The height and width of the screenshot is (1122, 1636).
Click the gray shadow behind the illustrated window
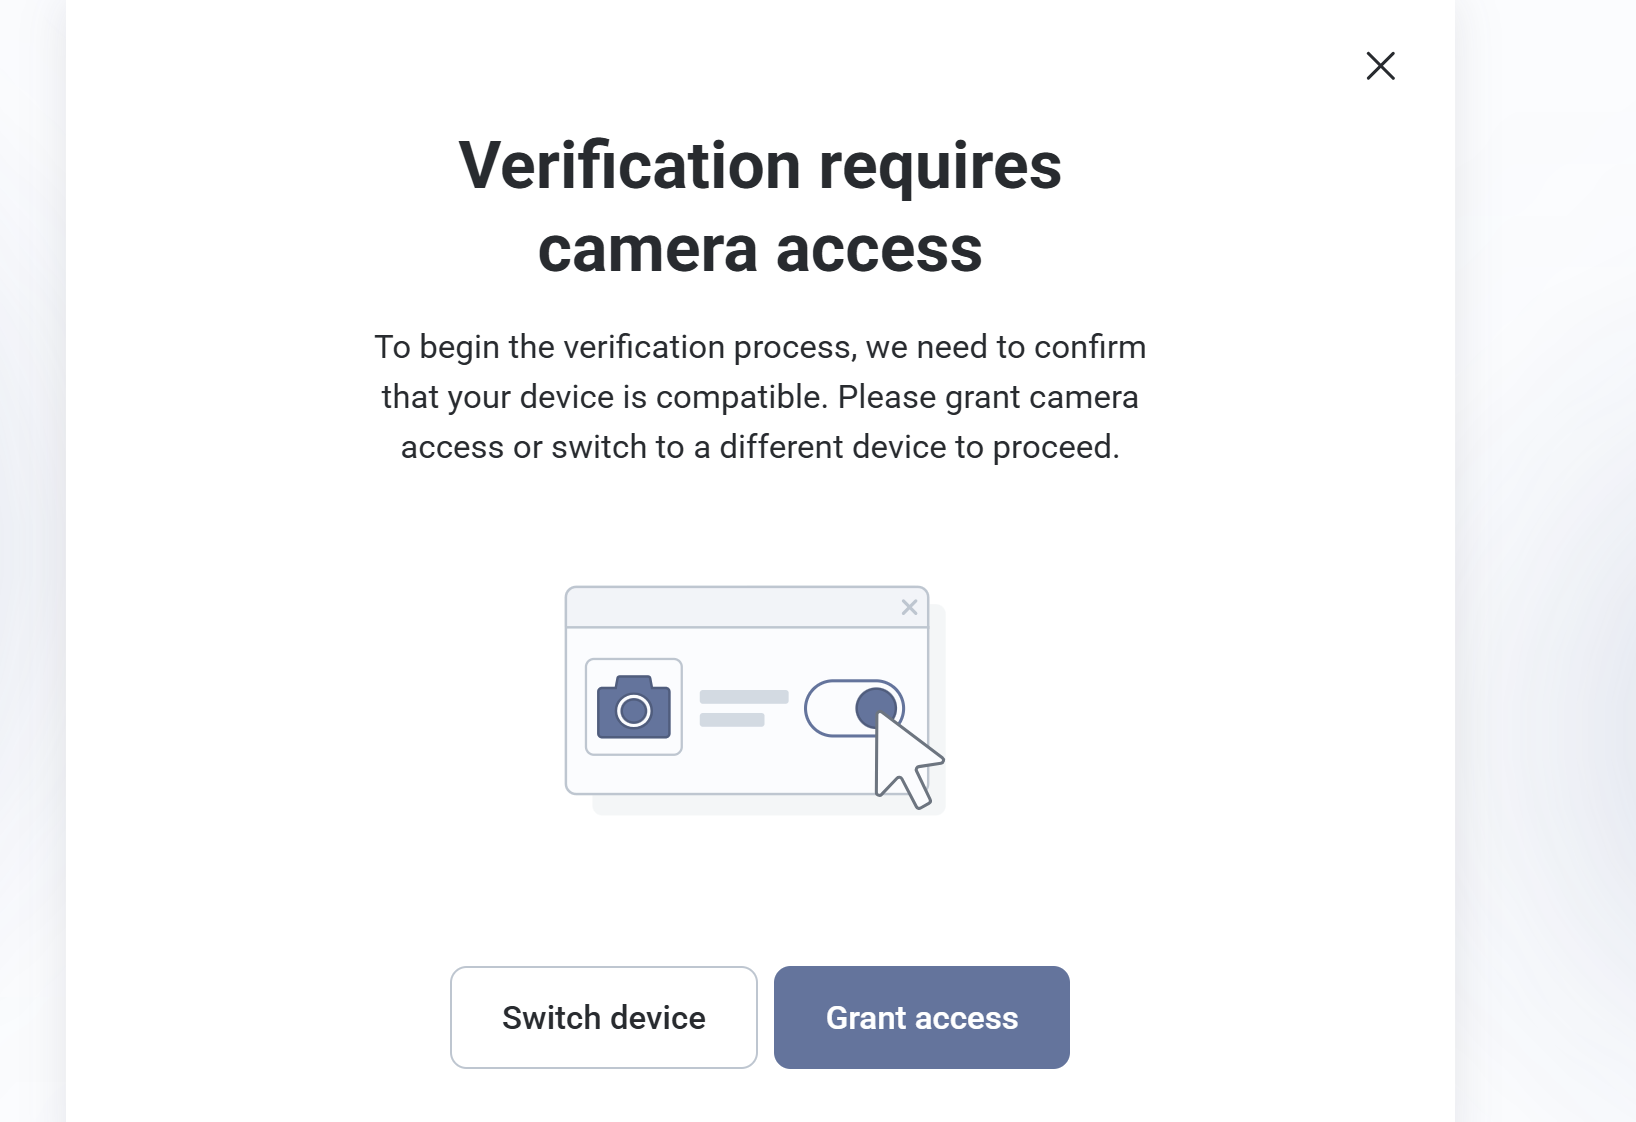point(700,806)
